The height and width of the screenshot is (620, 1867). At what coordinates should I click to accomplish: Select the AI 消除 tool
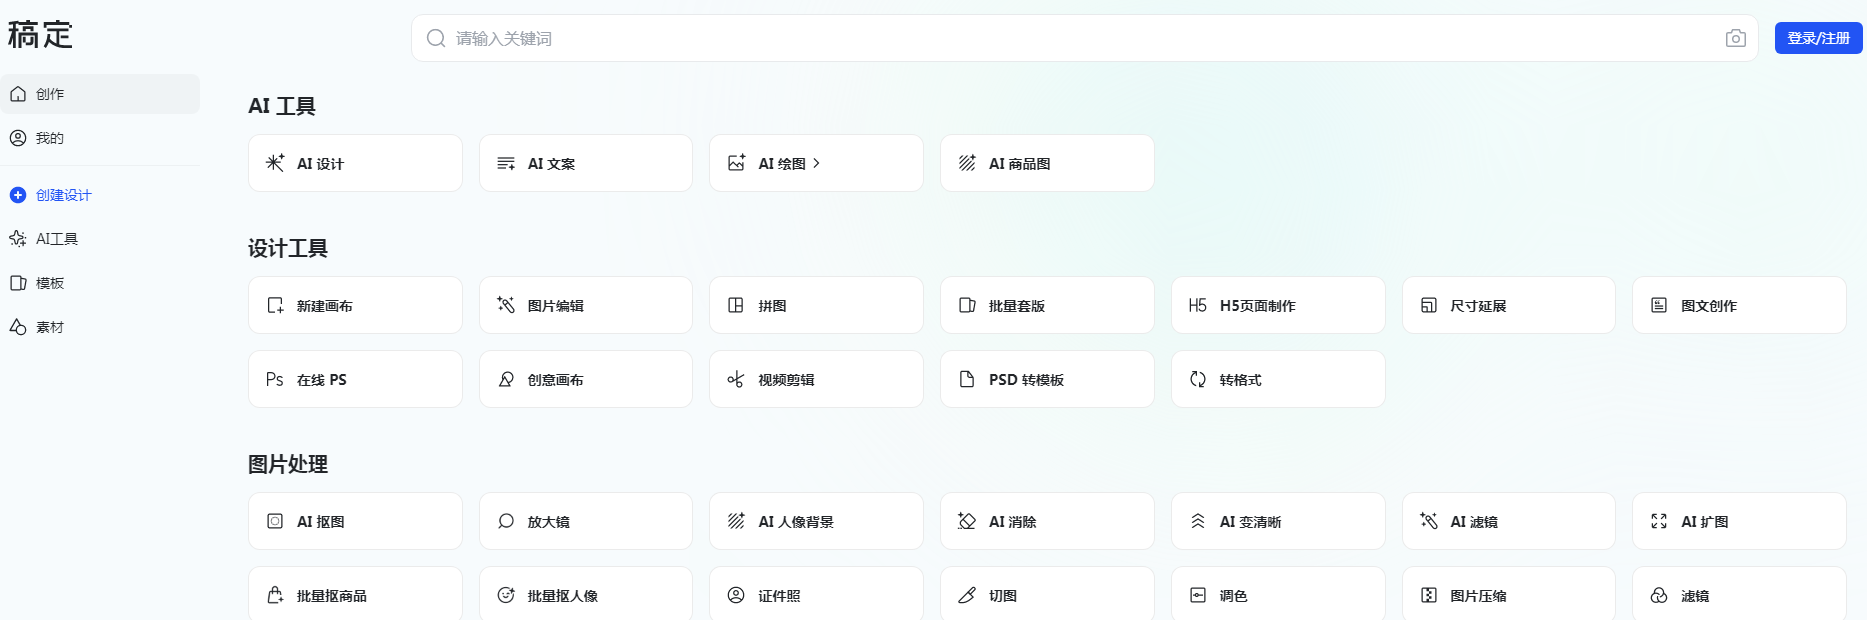coord(1046,521)
